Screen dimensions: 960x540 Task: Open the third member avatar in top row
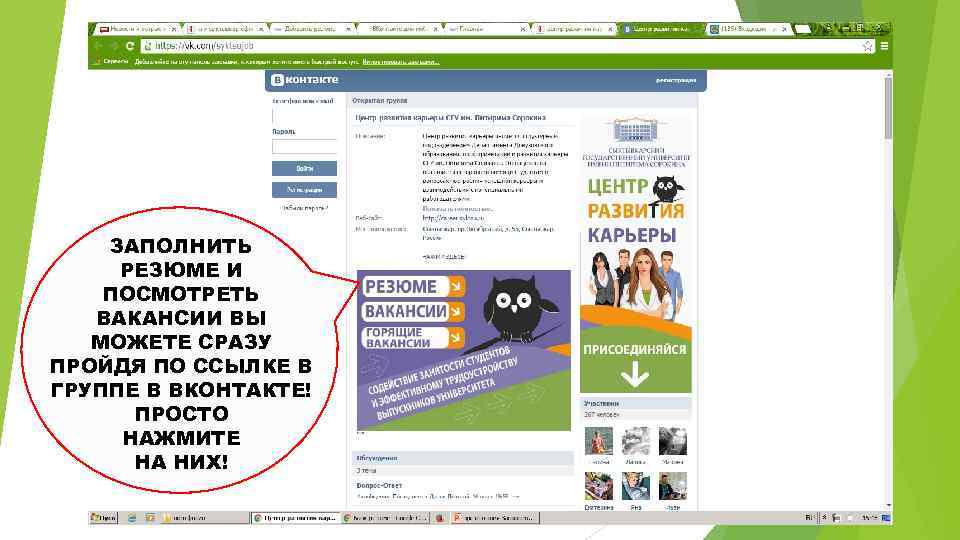pos(672,440)
